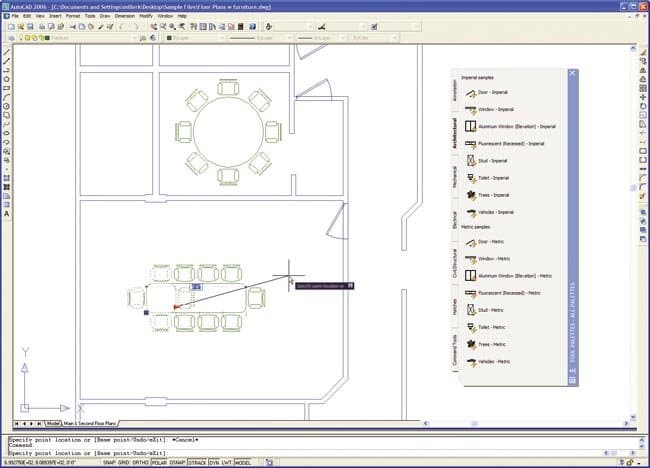The height and width of the screenshot is (468, 650).
Task: Toggle OSNAP in the status bar
Action: click(x=177, y=462)
